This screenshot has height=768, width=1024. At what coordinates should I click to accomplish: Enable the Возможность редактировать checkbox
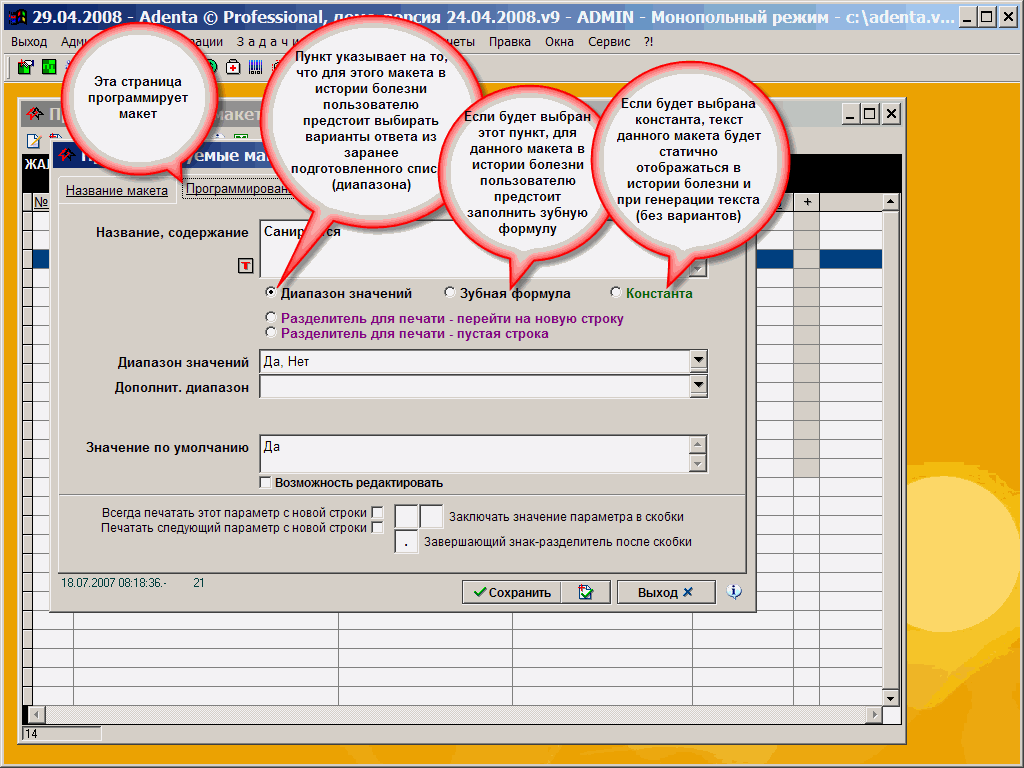[266, 482]
